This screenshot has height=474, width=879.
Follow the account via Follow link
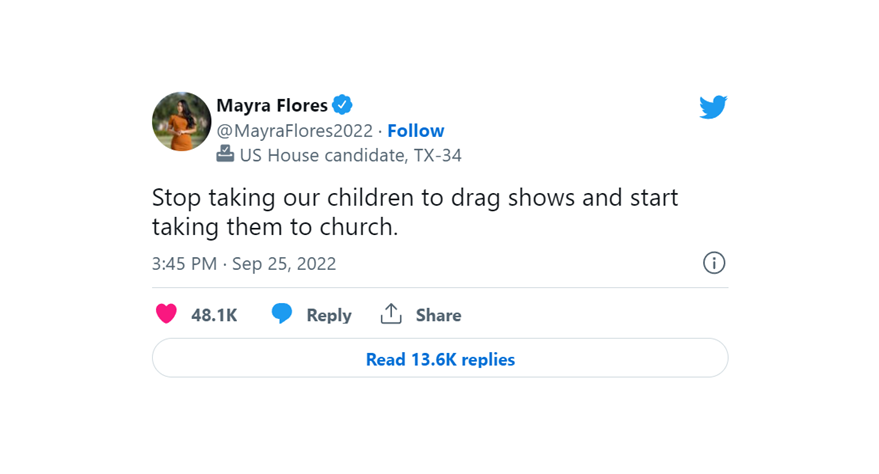[x=416, y=131]
